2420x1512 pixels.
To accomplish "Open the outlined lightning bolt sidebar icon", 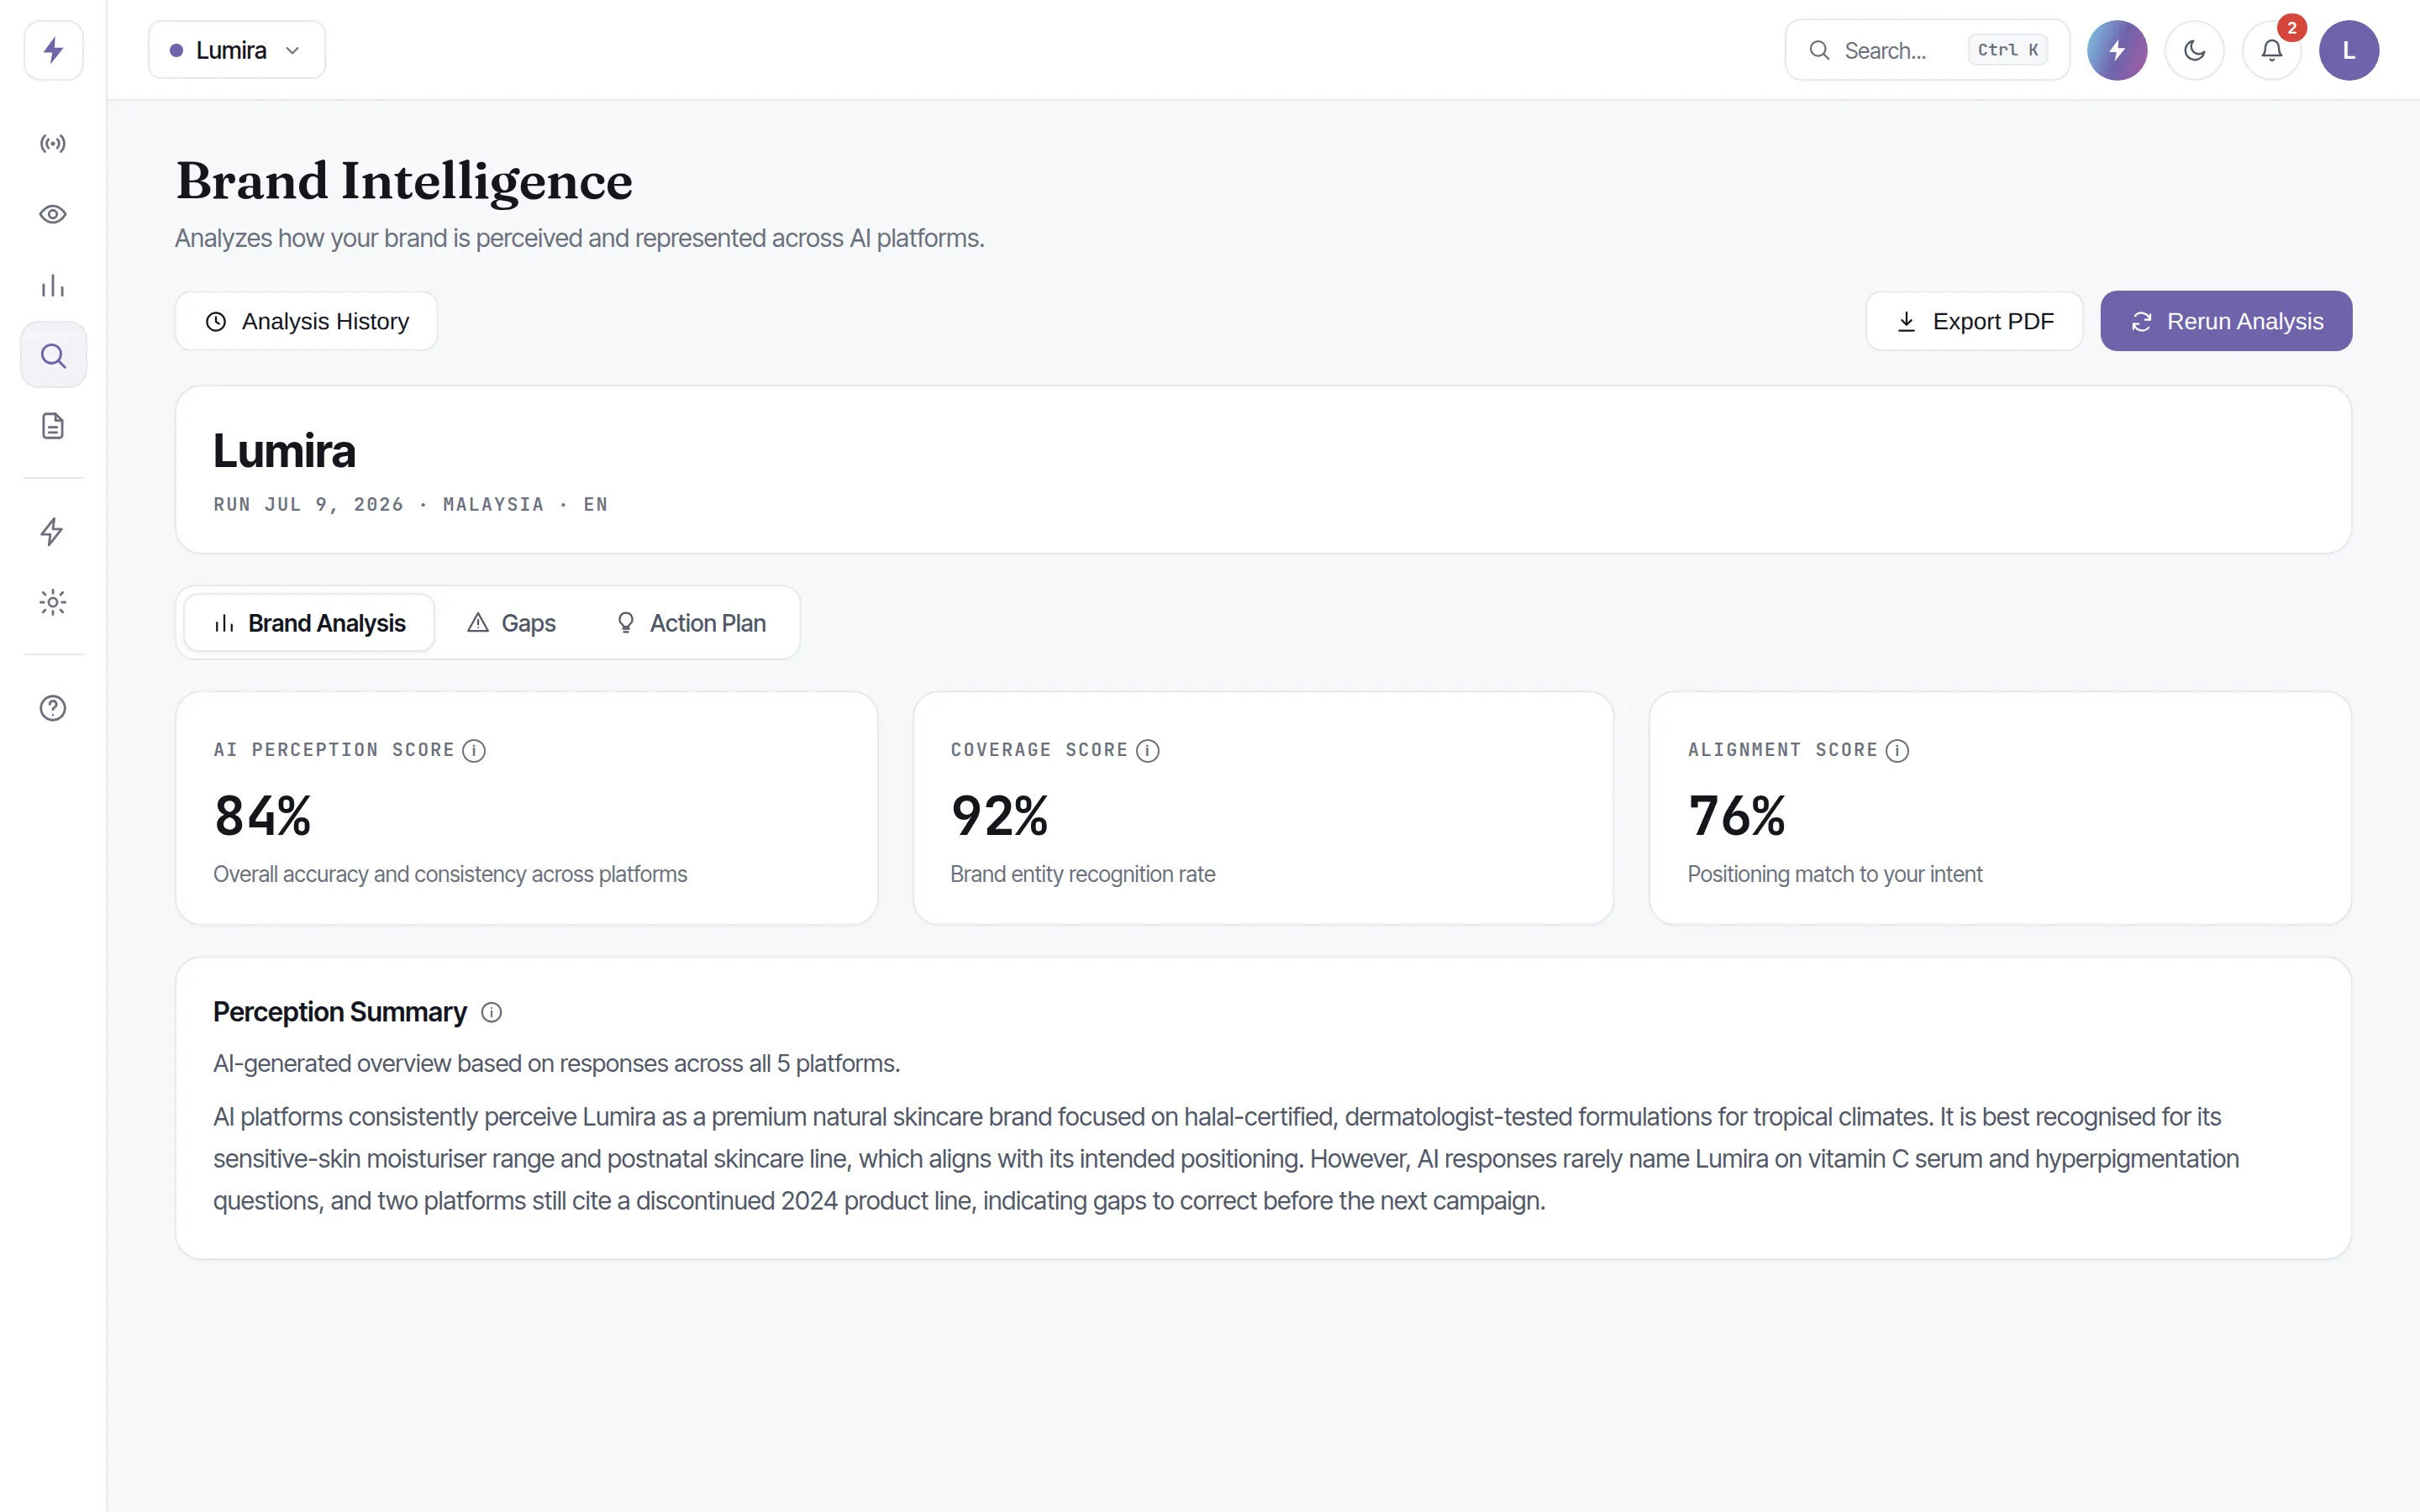I will [53, 531].
